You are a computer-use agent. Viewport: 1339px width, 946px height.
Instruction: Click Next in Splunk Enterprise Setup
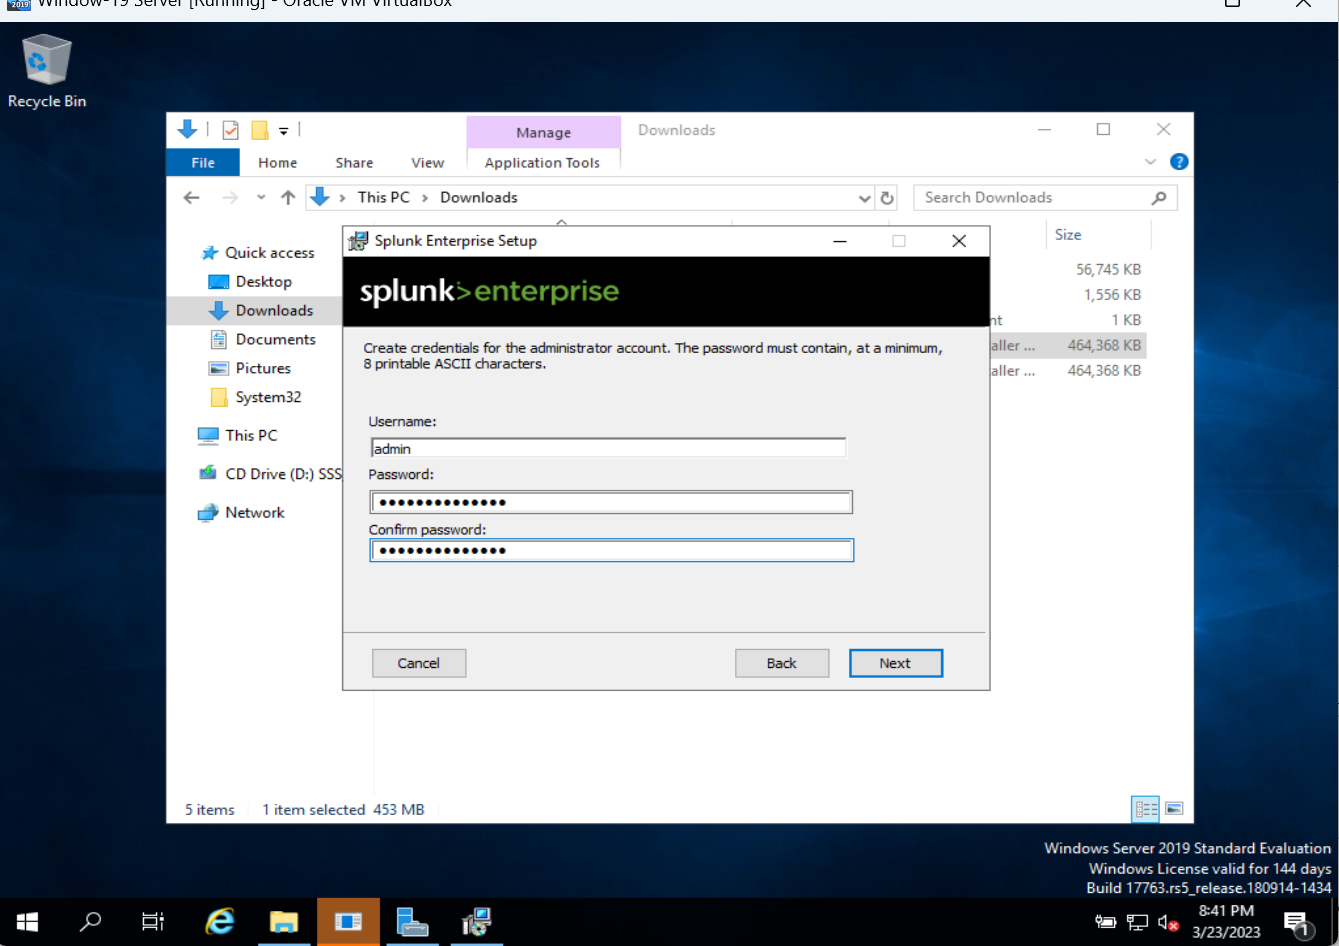click(895, 663)
